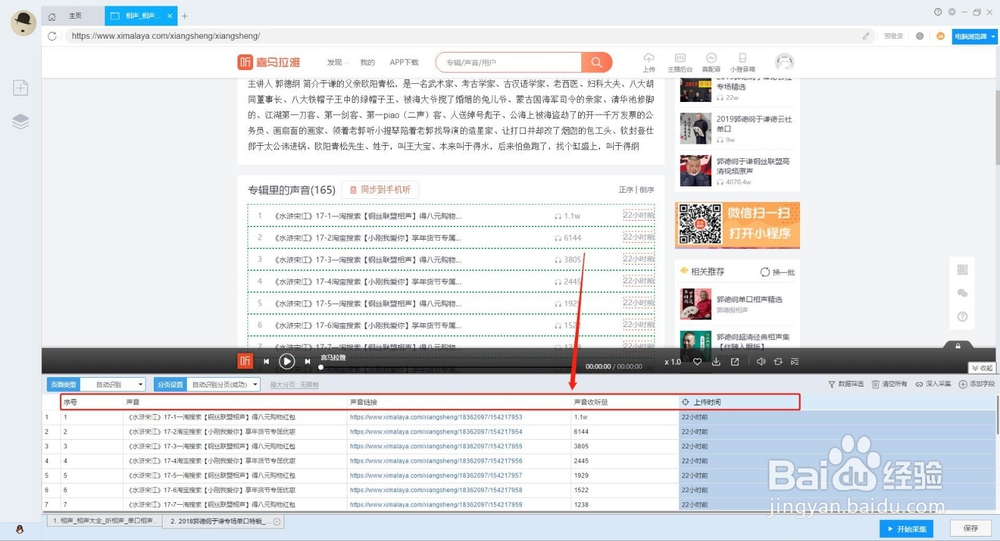Switch to bottom tab 2 2018郭德纲于谦专场

pyautogui.click(x=224, y=521)
